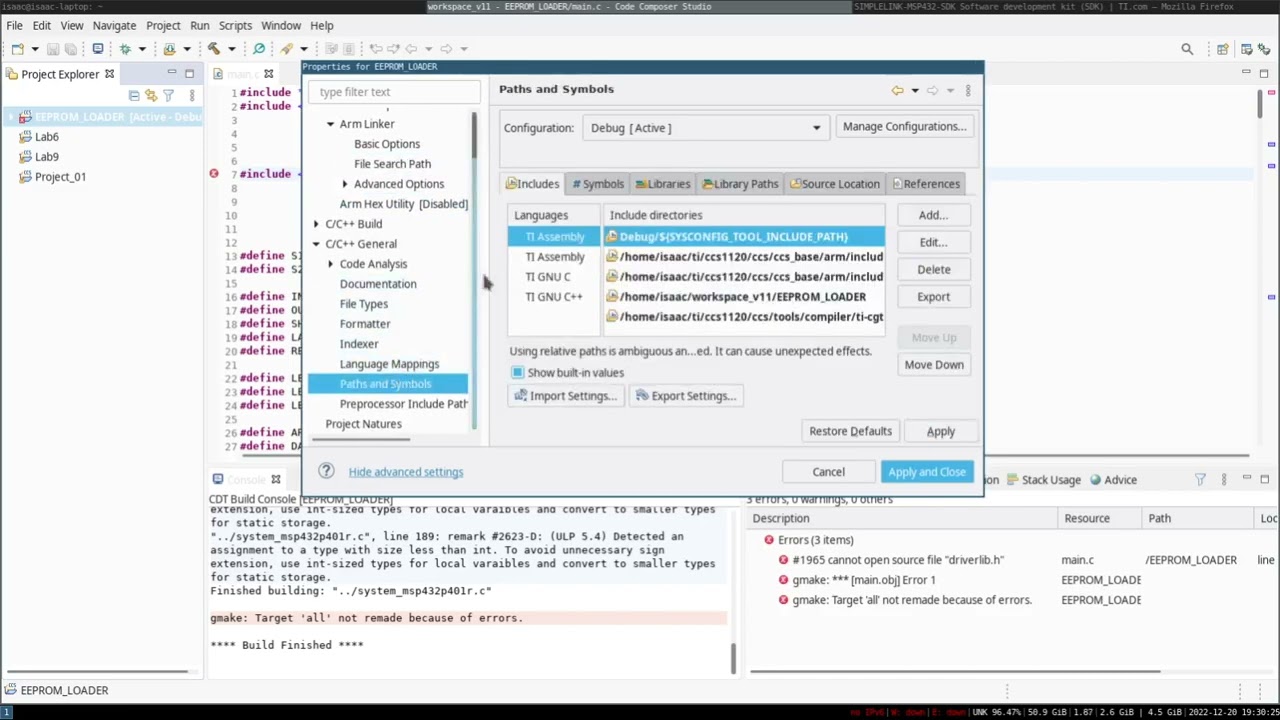Open the Stack Usage view tab

pos(1043,480)
